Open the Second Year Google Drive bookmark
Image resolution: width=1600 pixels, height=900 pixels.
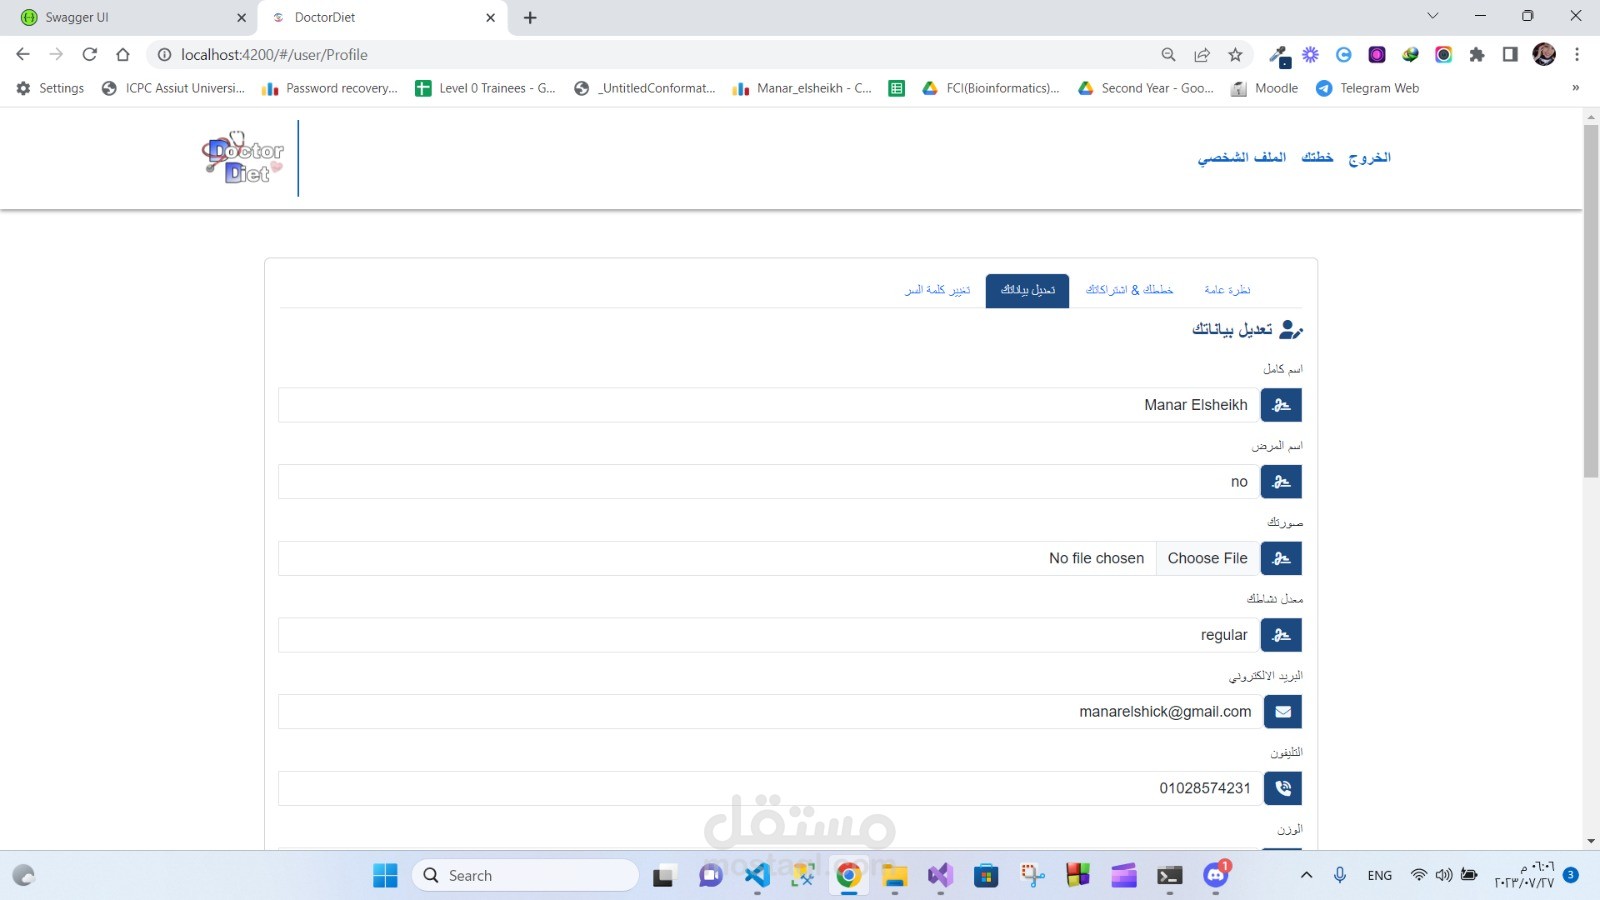(x=1146, y=88)
